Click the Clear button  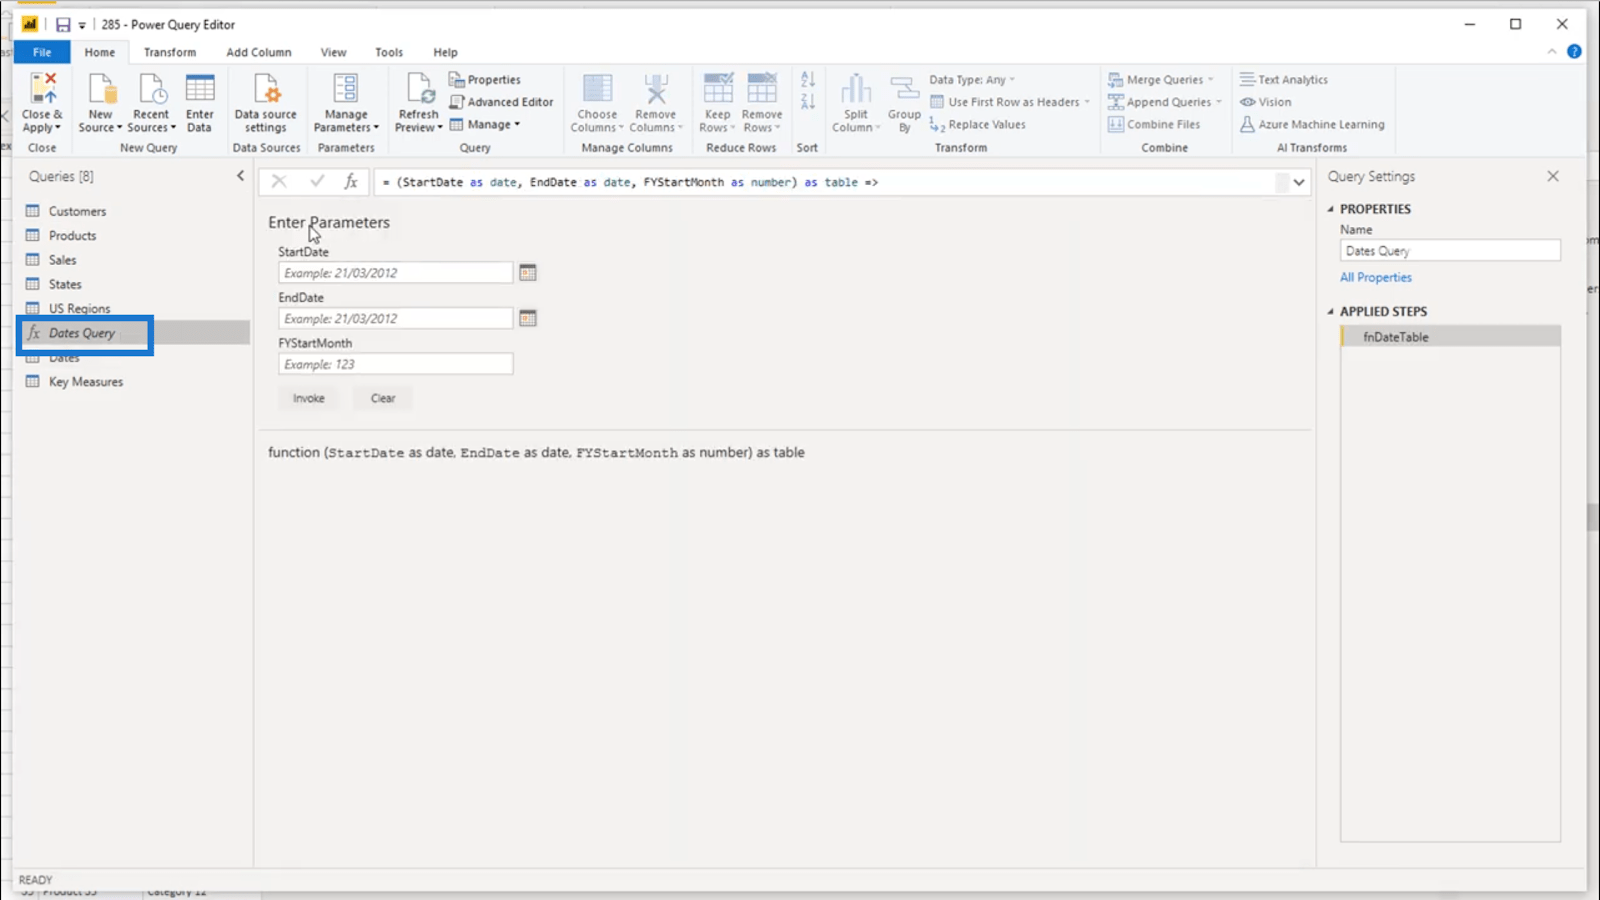coord(383,398)
